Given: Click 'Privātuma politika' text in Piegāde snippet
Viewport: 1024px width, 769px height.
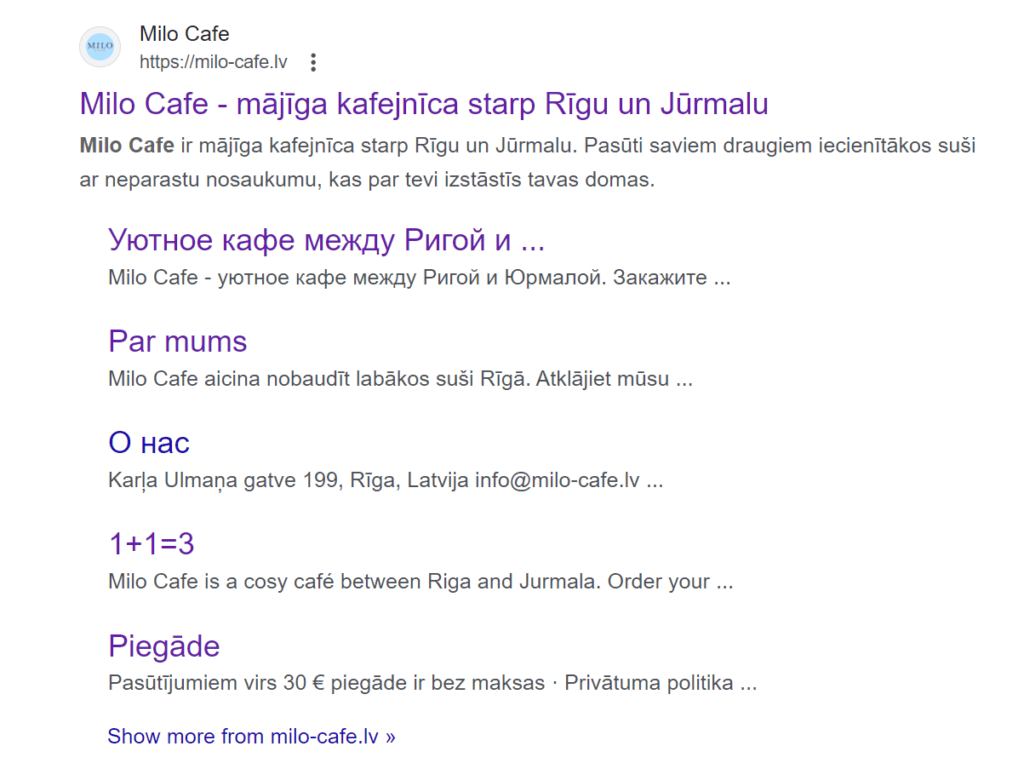Looking at the screenshot, I should [x=648, y=684].
